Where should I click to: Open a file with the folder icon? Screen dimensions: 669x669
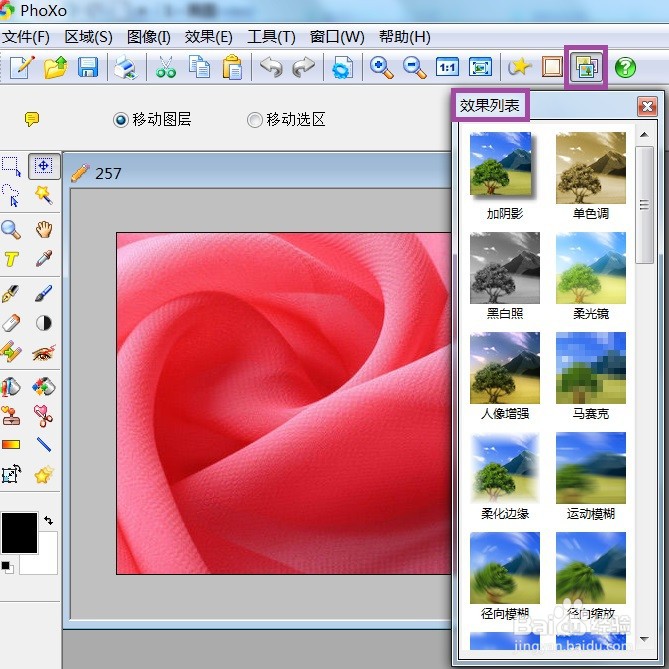[x=55, y=67]
